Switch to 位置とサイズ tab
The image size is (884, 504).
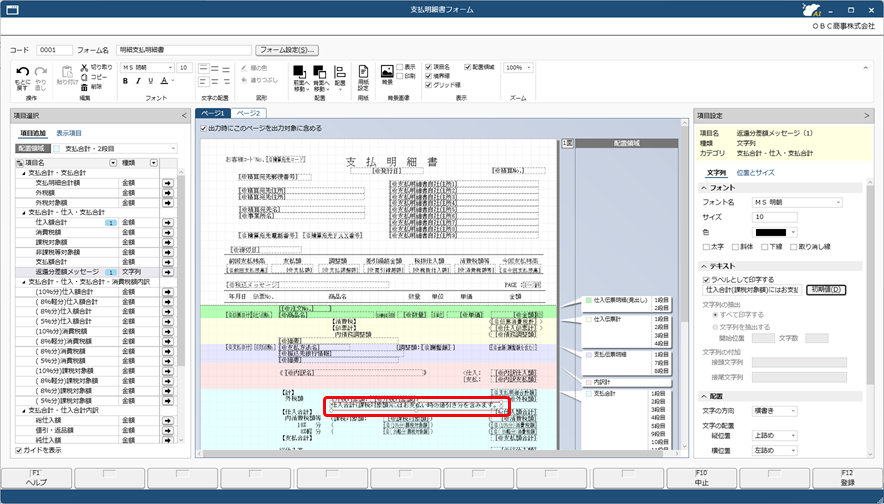click(755, 173)
